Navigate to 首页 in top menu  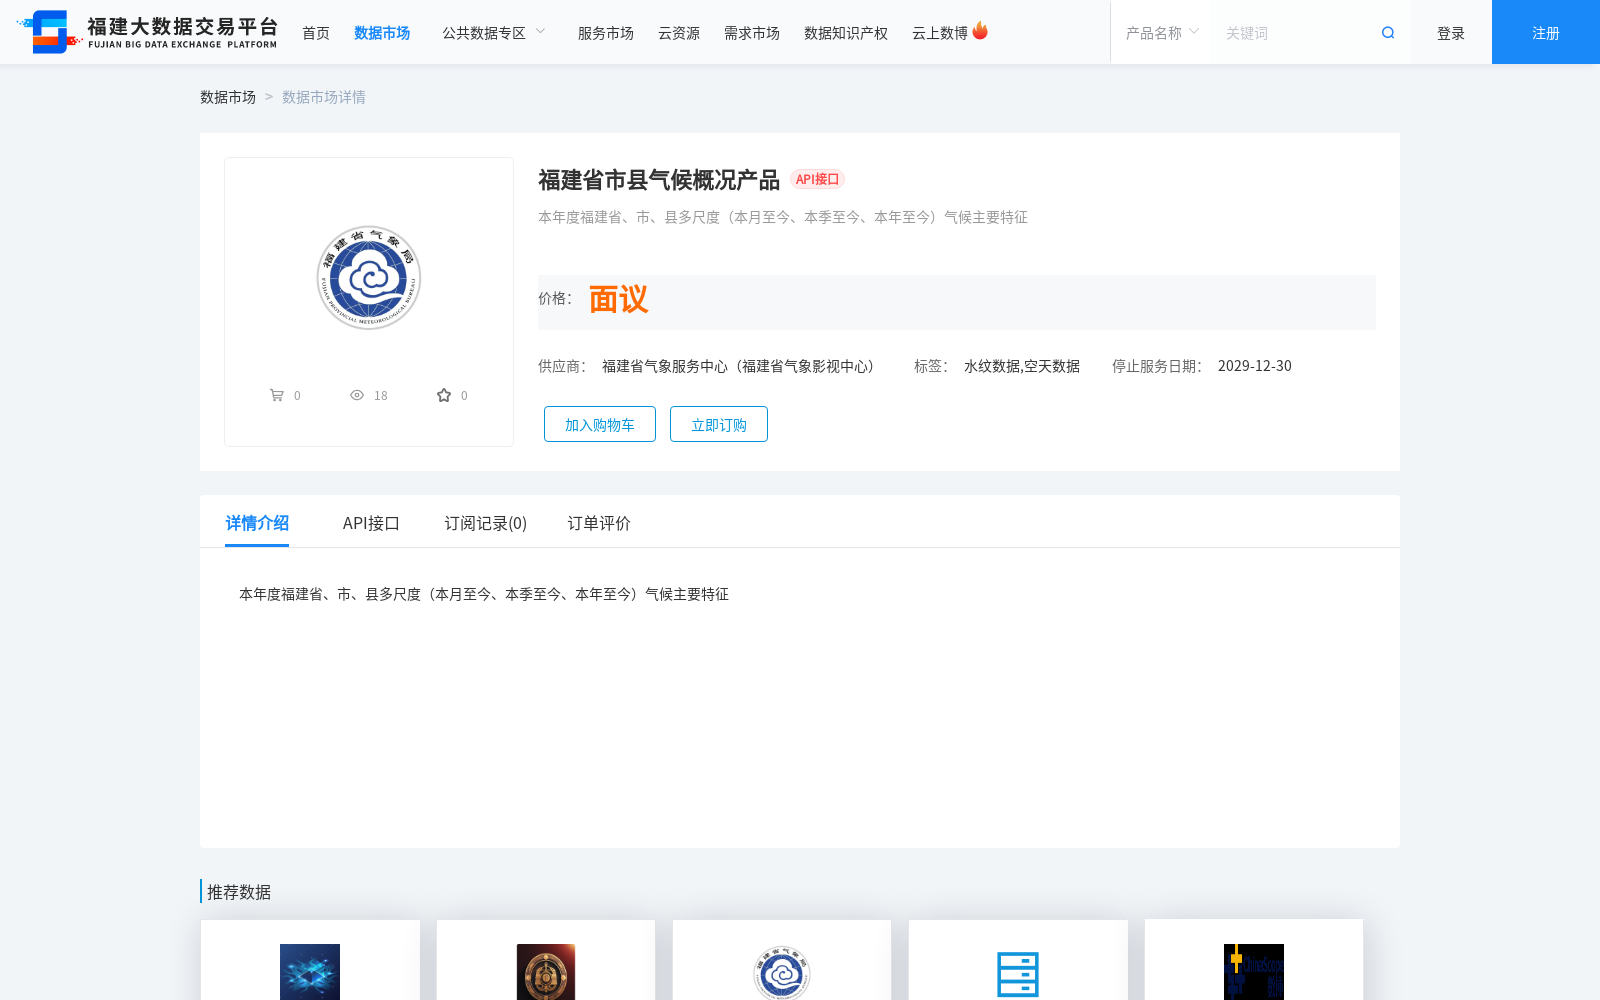(x=315, y=32)
